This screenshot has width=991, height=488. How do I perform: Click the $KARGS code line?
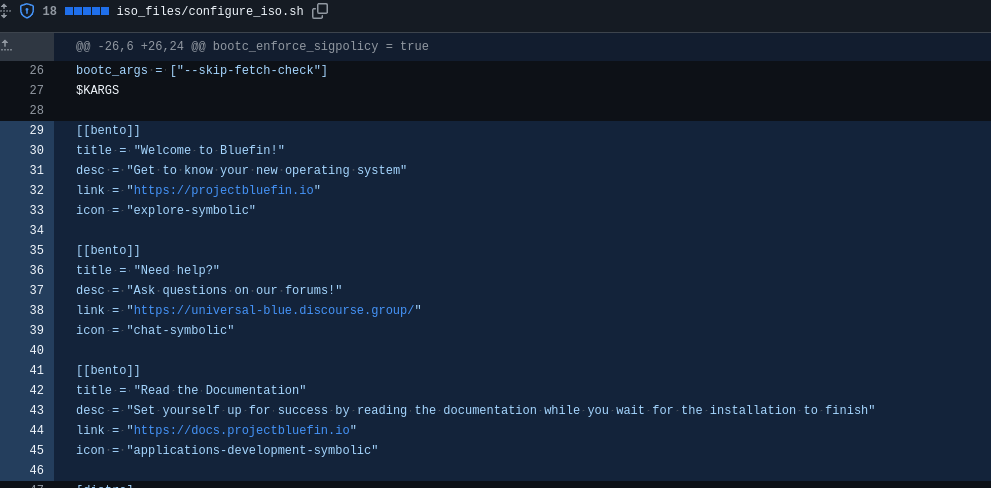[x=97, y=91]
